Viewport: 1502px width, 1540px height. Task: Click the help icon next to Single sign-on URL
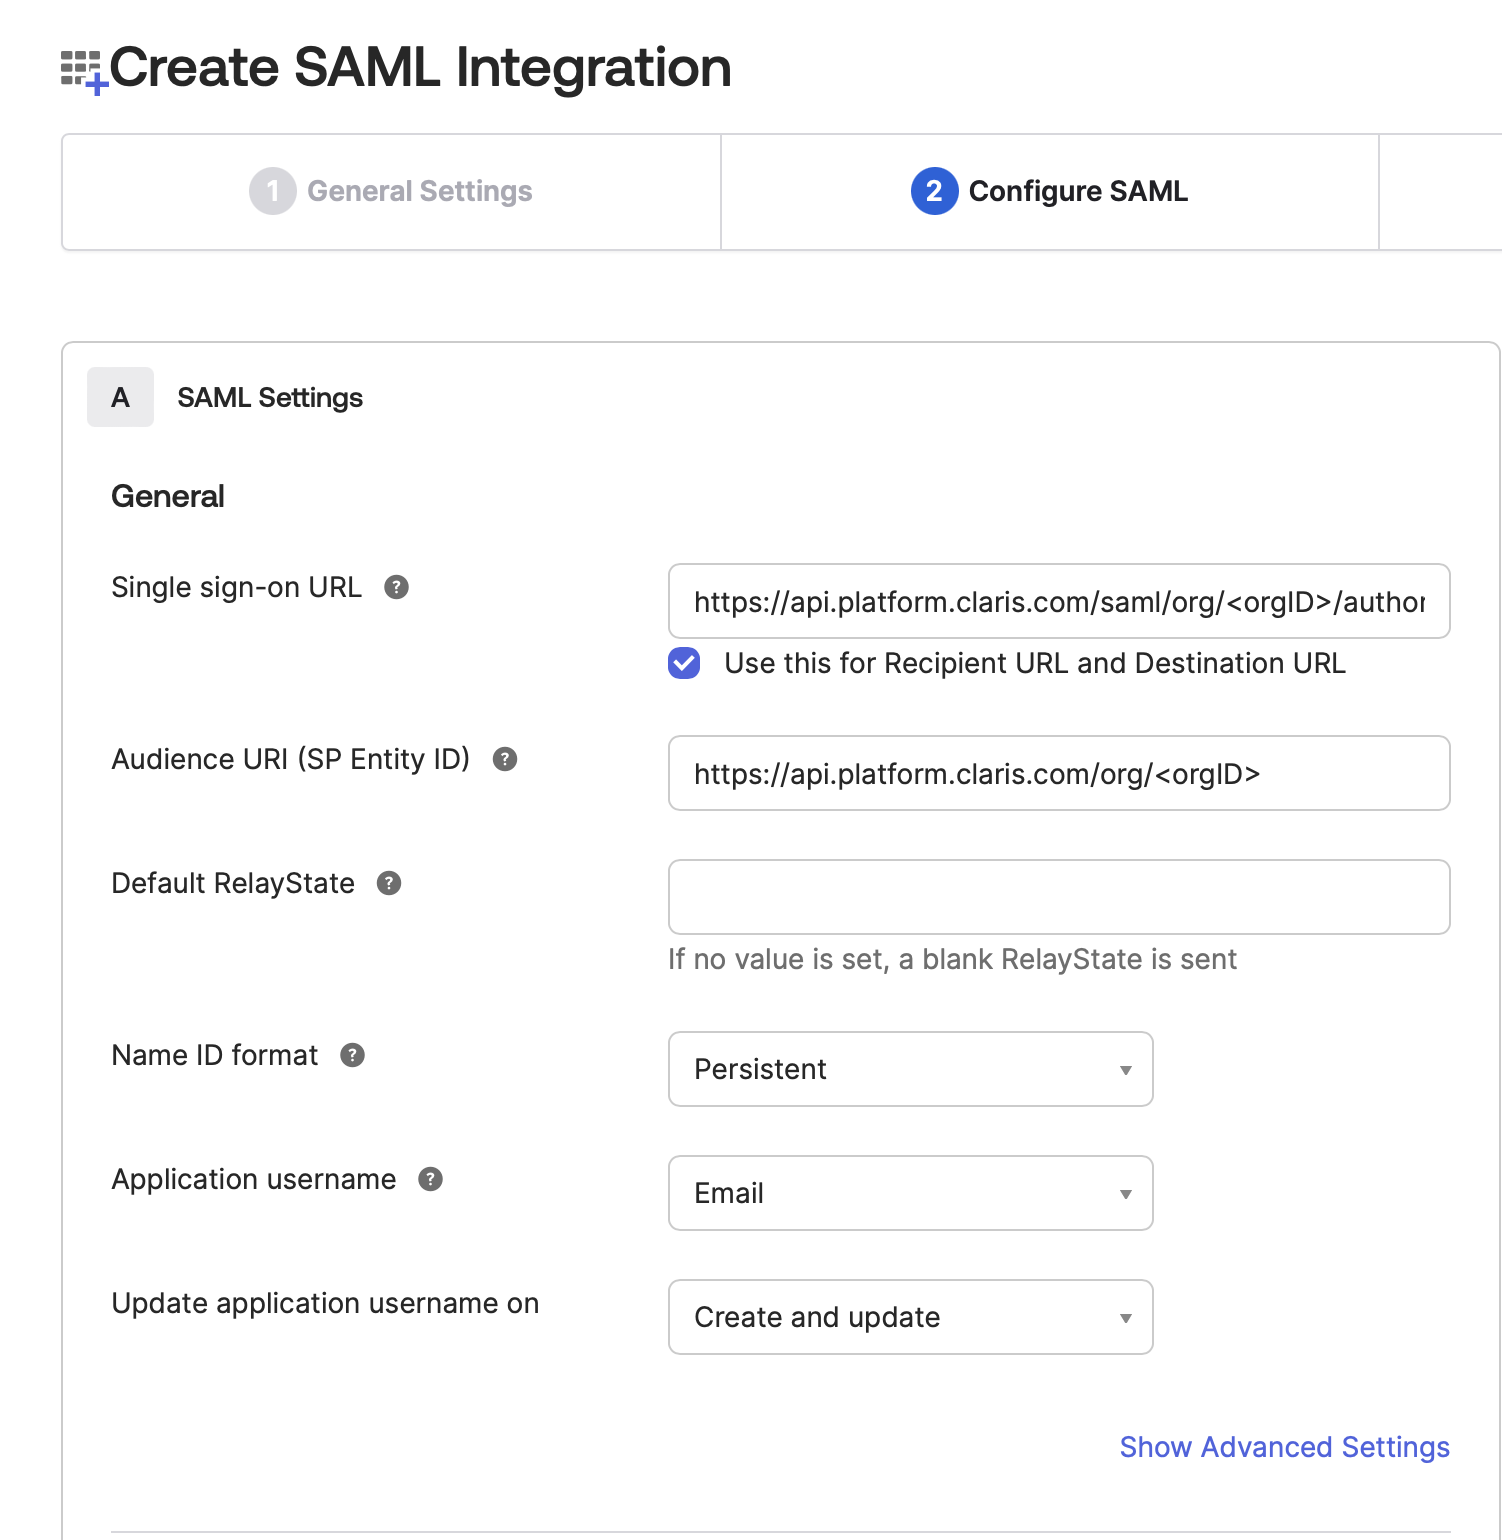point(398,588)
